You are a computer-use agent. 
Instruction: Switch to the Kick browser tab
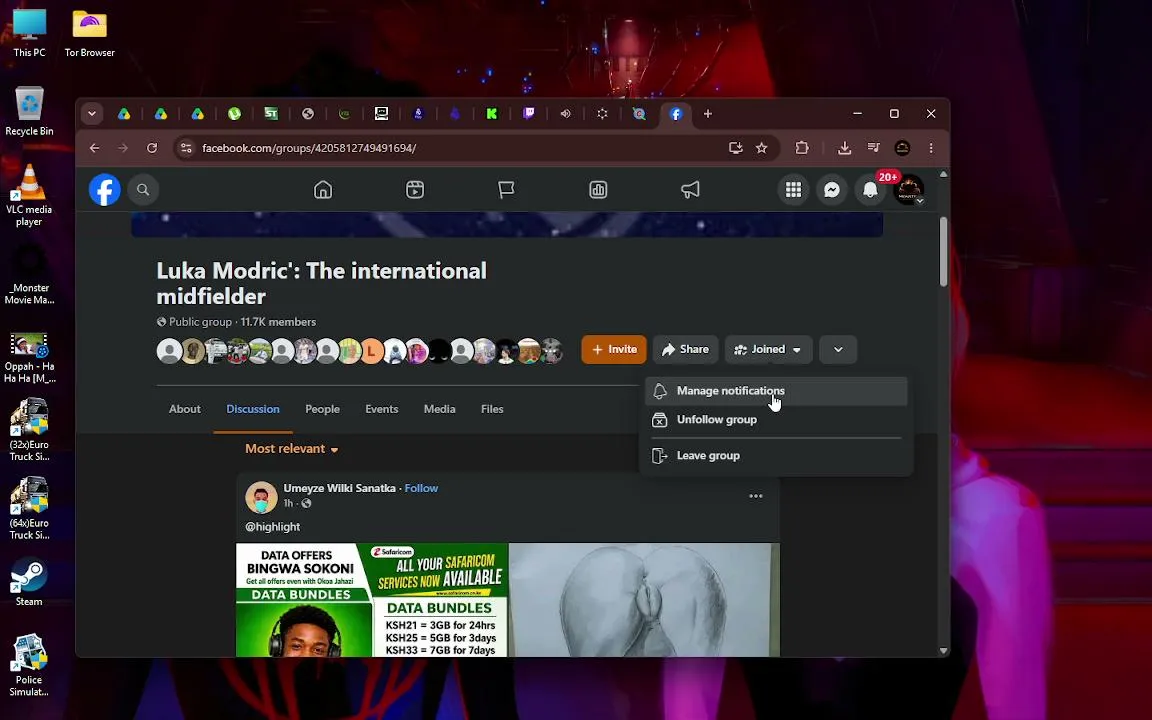[x=492, y=114]
